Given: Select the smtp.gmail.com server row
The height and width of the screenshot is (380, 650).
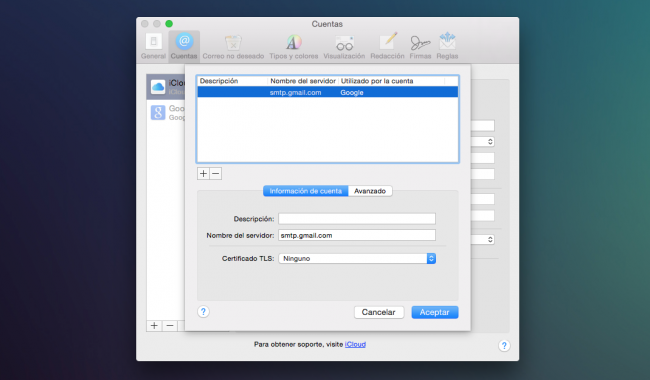Looking at the screenshot, I should tap(327, 92).
